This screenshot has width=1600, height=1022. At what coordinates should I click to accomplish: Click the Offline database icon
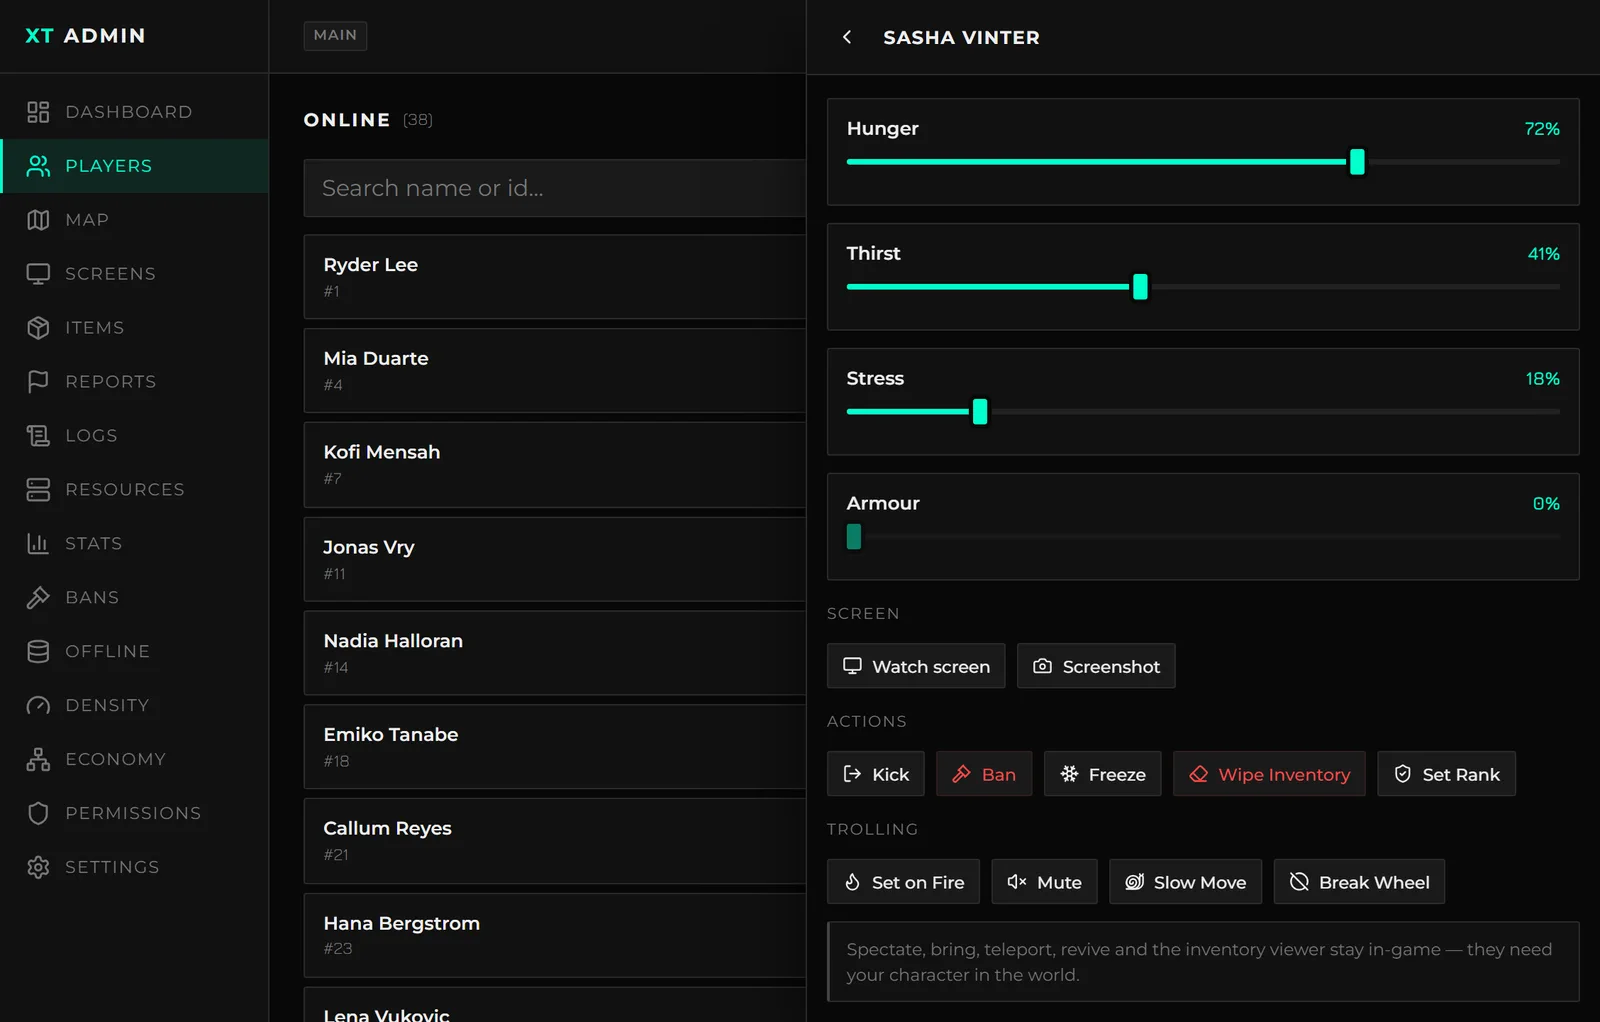(38, 652)
